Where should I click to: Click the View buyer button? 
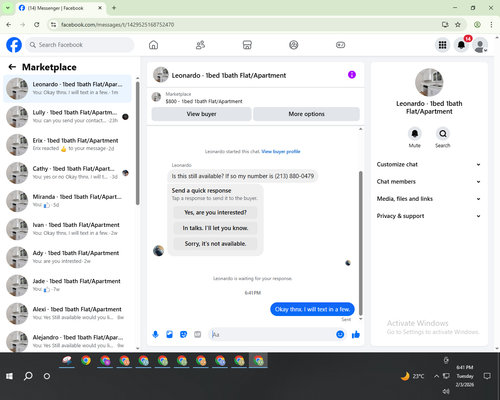coord(201,114)
